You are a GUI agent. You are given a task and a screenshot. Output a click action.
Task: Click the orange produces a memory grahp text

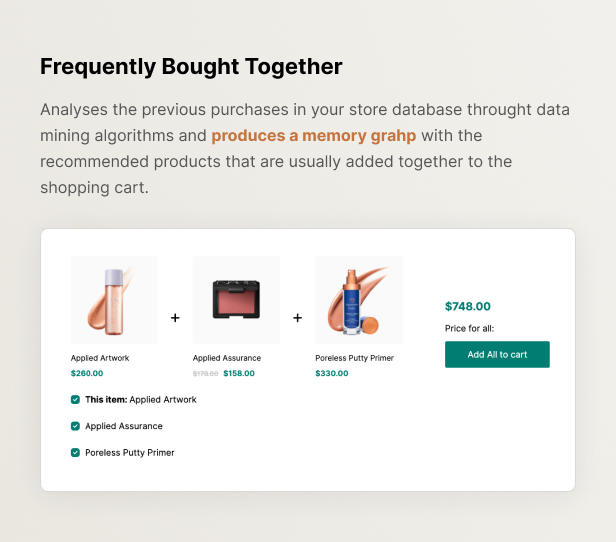coord(314,136)
